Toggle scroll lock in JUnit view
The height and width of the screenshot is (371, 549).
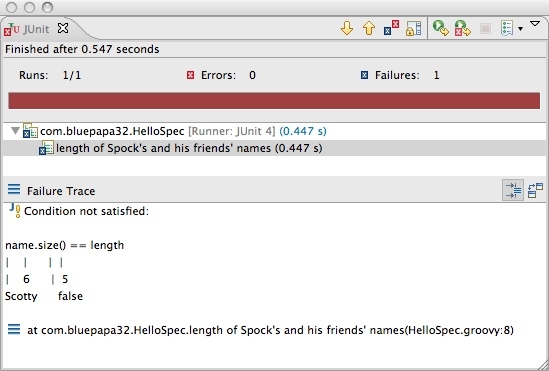(x=414, y=28)
